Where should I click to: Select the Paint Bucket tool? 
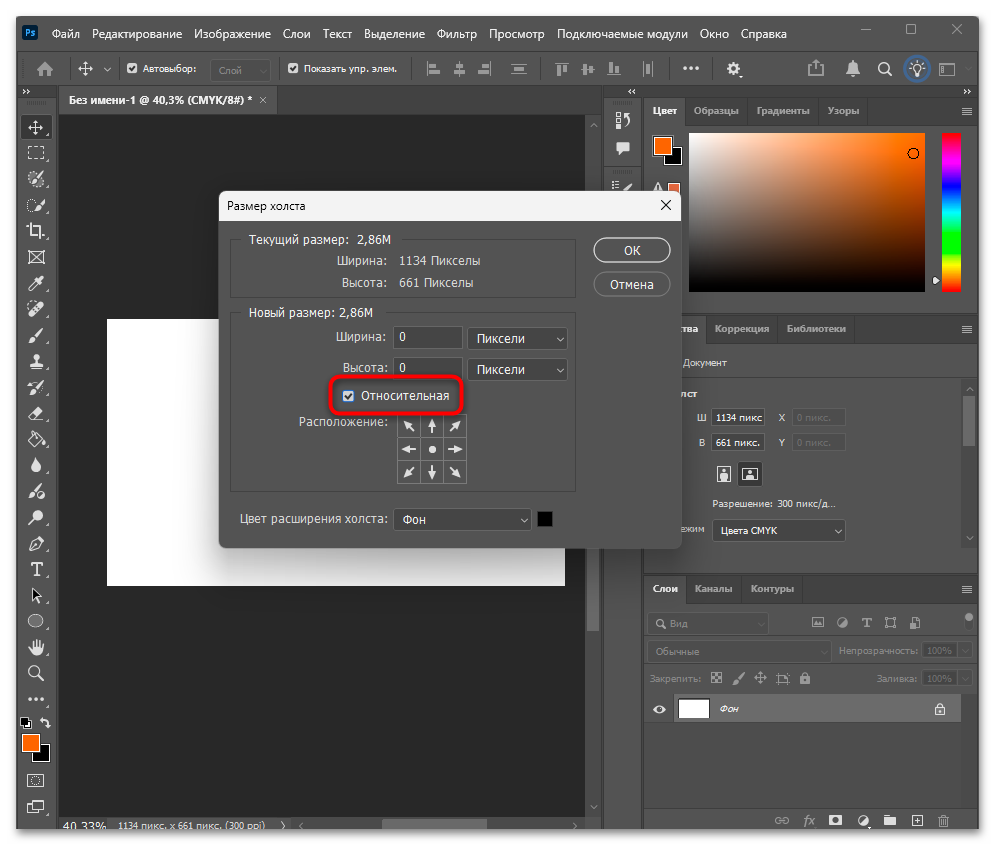pos(36,439)
